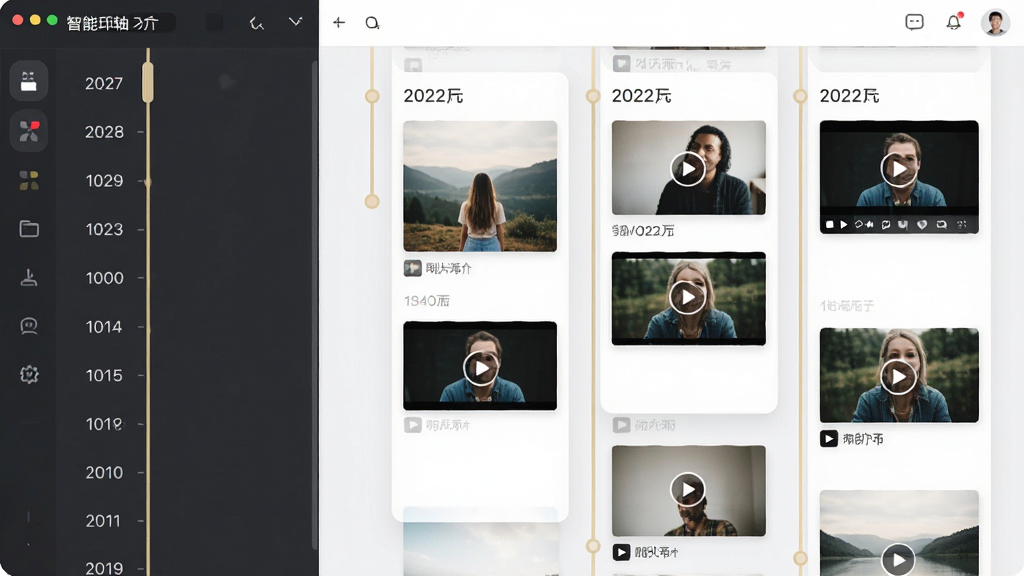Open the four-square grid view in the sidebar
Viewport: 1024px width, 576px height.
pos(29,180)
